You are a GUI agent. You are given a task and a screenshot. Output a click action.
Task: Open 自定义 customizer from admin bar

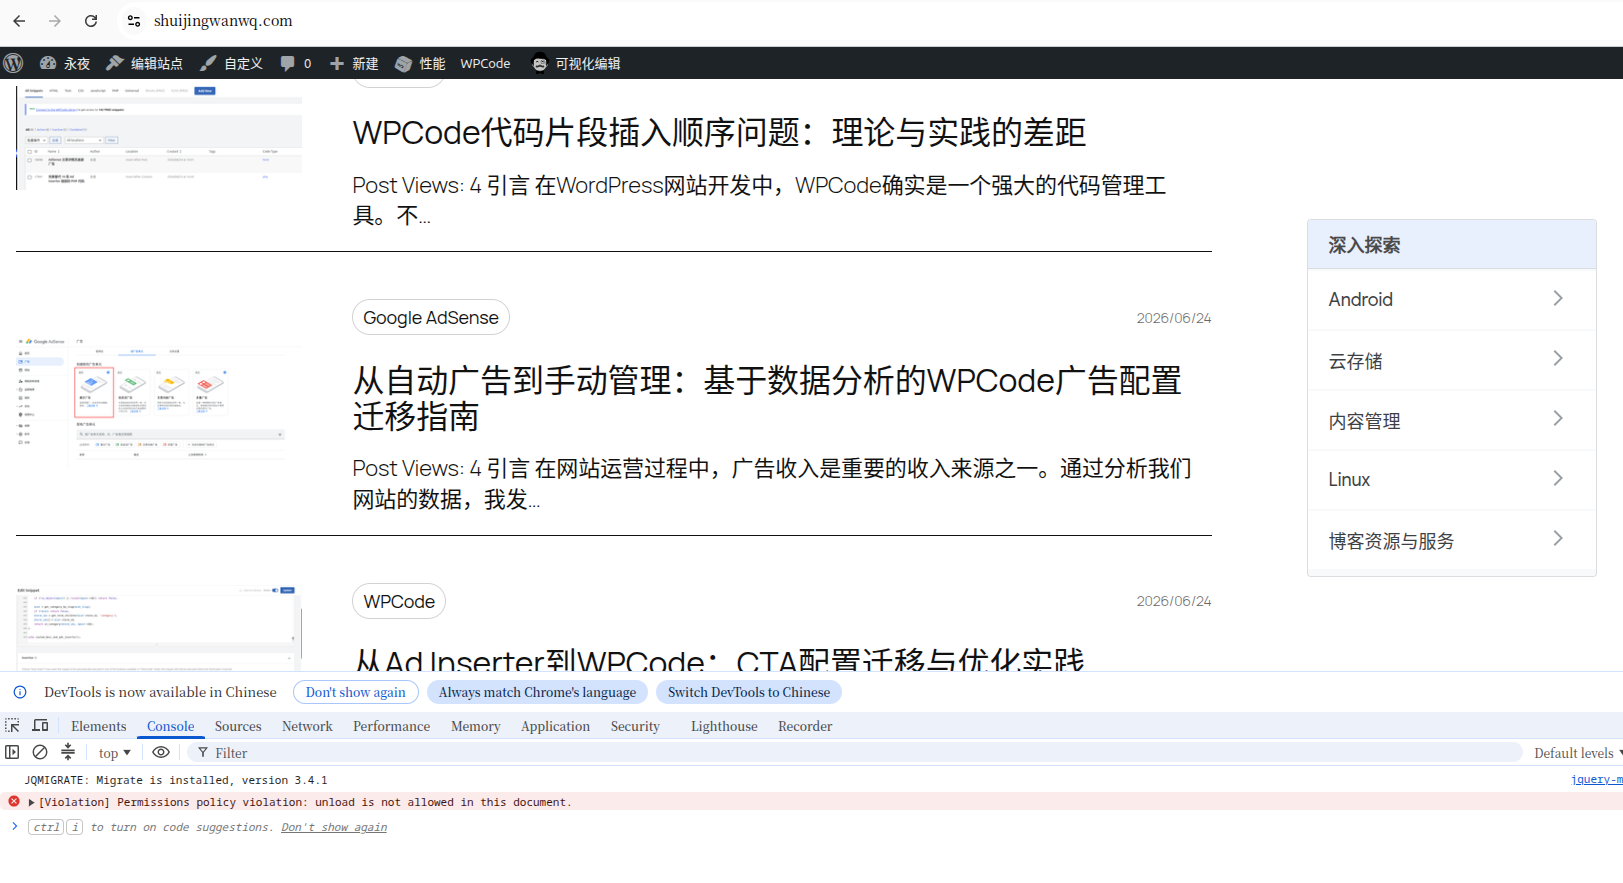click(231, 63)
